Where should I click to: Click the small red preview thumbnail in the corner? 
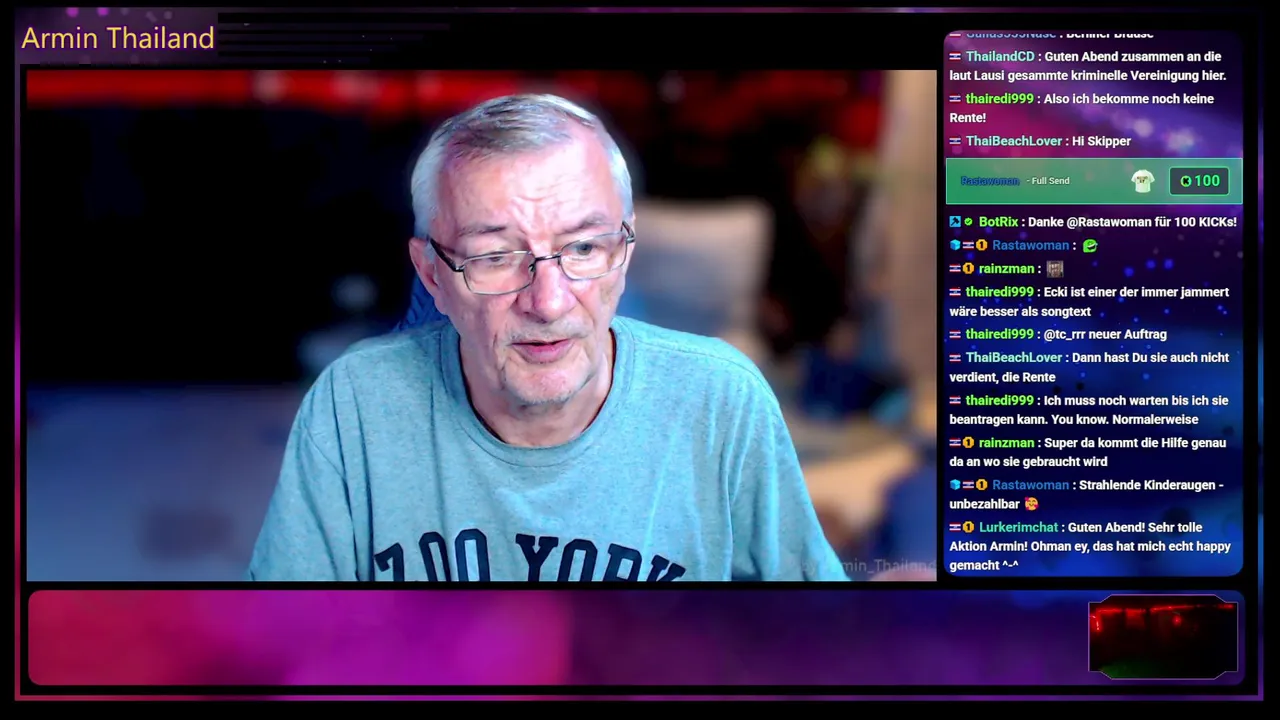coord(1163,637)
